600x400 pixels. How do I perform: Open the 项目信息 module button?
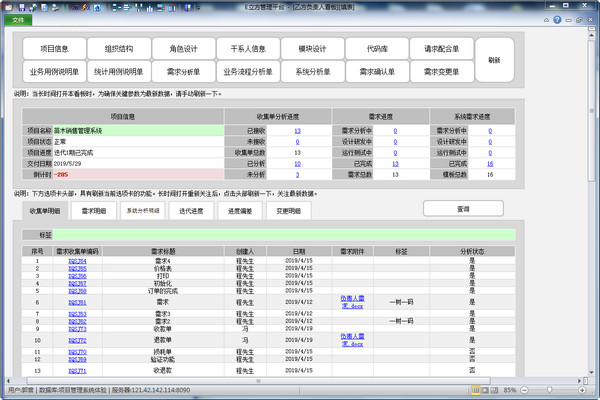pyautogui.click(x=54, y=49)
